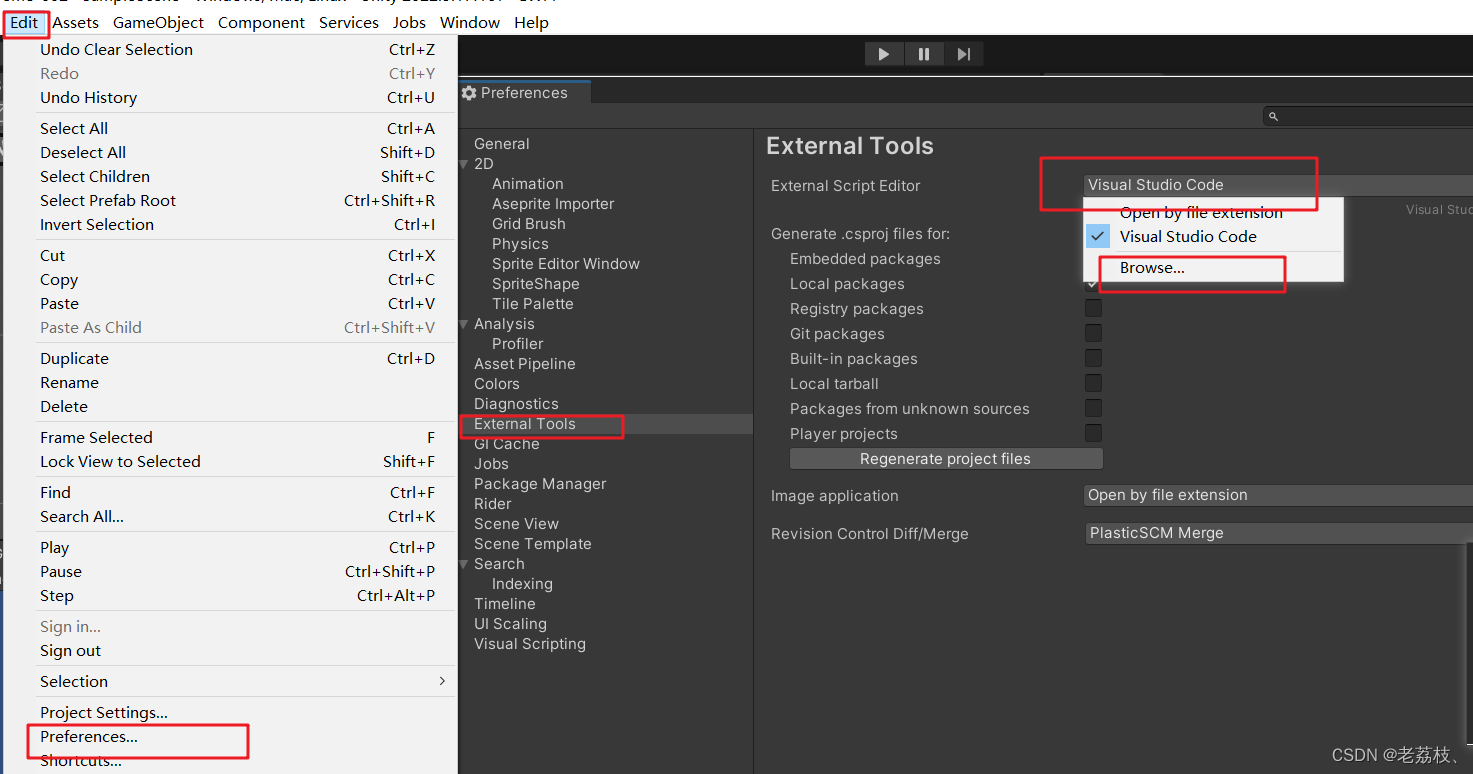Toggle Registry packages checkbox
Screen dimensions: 1473x774
(x=1094, y=309)
